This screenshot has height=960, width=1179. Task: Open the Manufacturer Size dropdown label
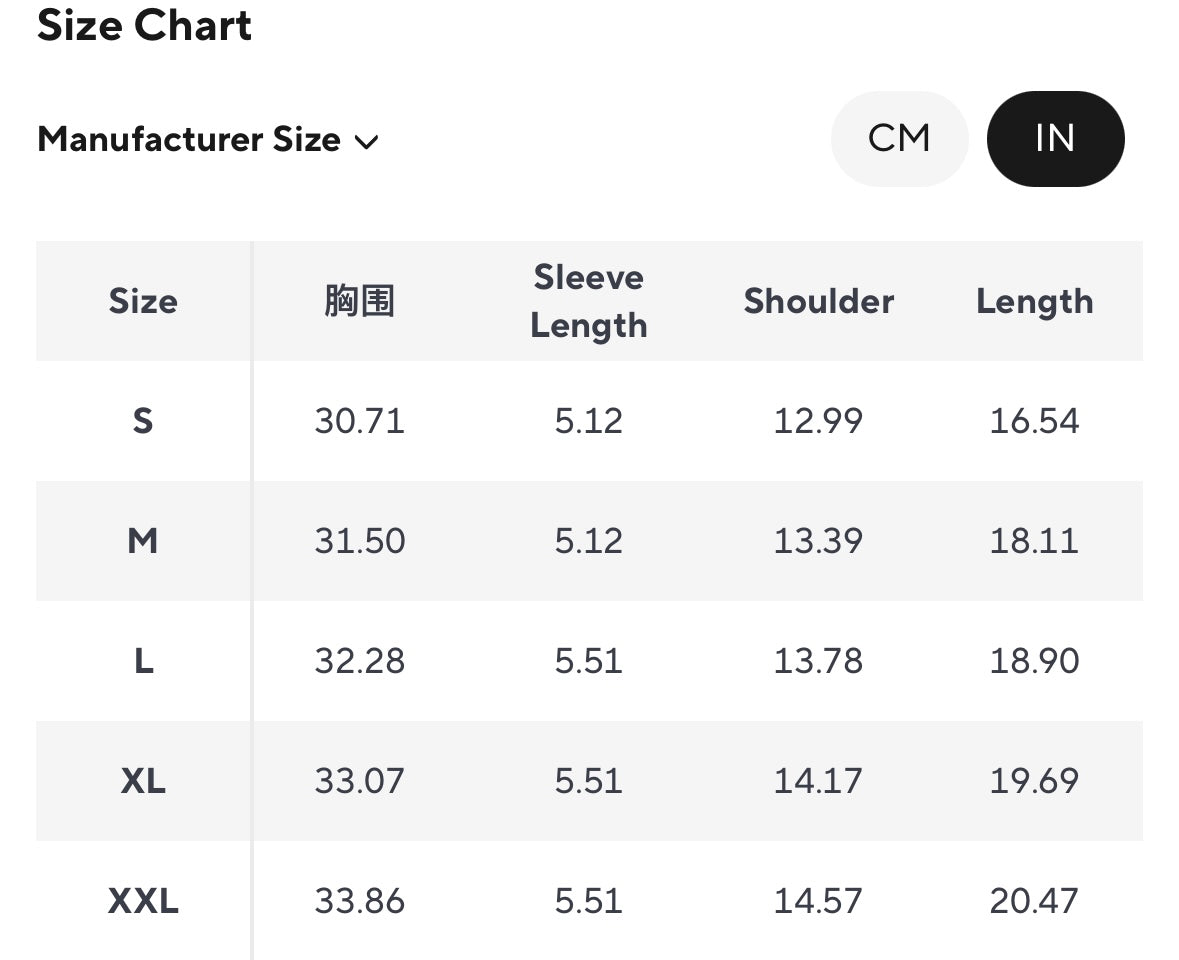pyautogui.click(x=189, y=140)
